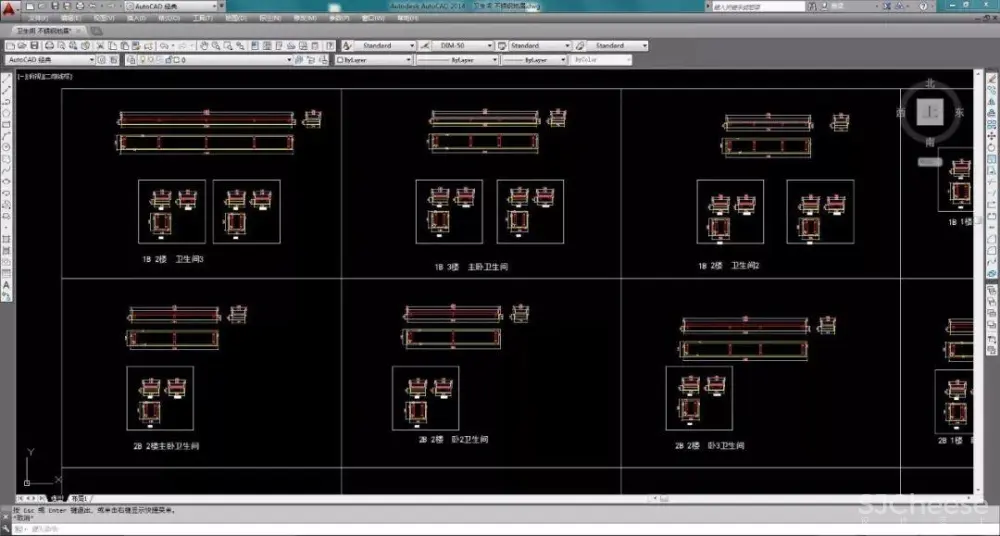The image size is (1000, 536).
Task: Click Save in the Standard toolbar
Action: point(34,46)
